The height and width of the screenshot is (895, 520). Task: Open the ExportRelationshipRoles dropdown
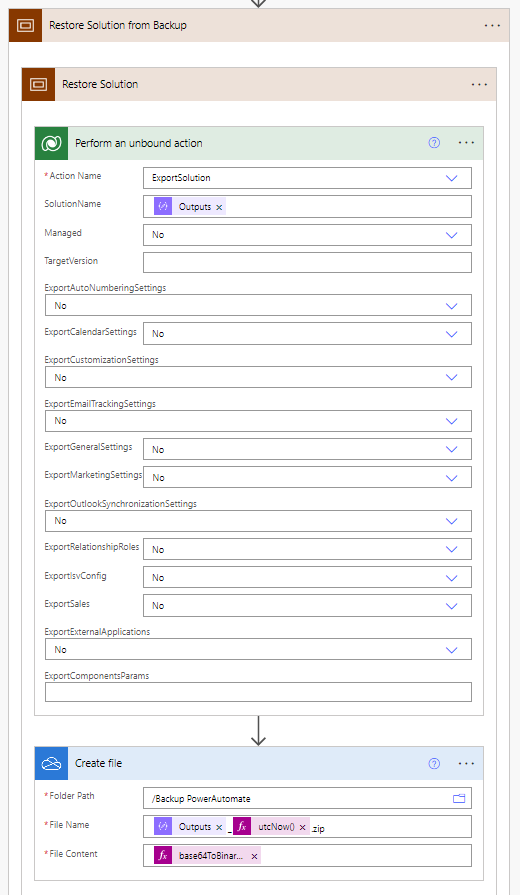(452, 549)
